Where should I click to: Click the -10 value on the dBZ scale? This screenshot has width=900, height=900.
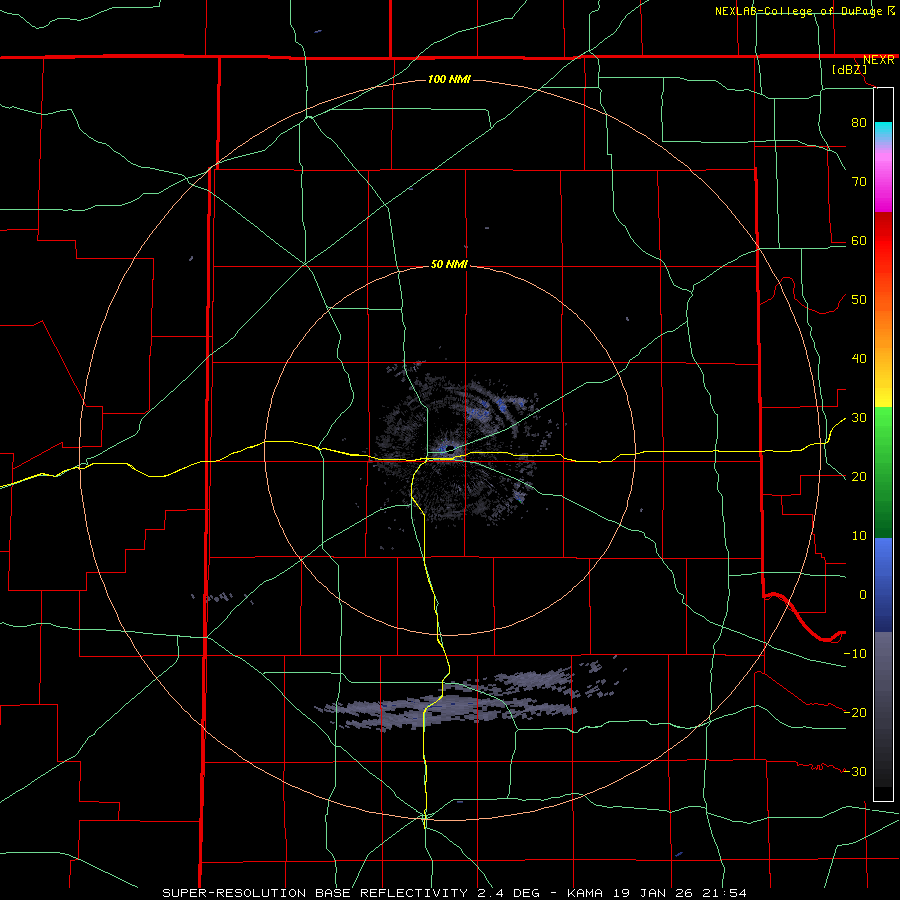point(855,654)
